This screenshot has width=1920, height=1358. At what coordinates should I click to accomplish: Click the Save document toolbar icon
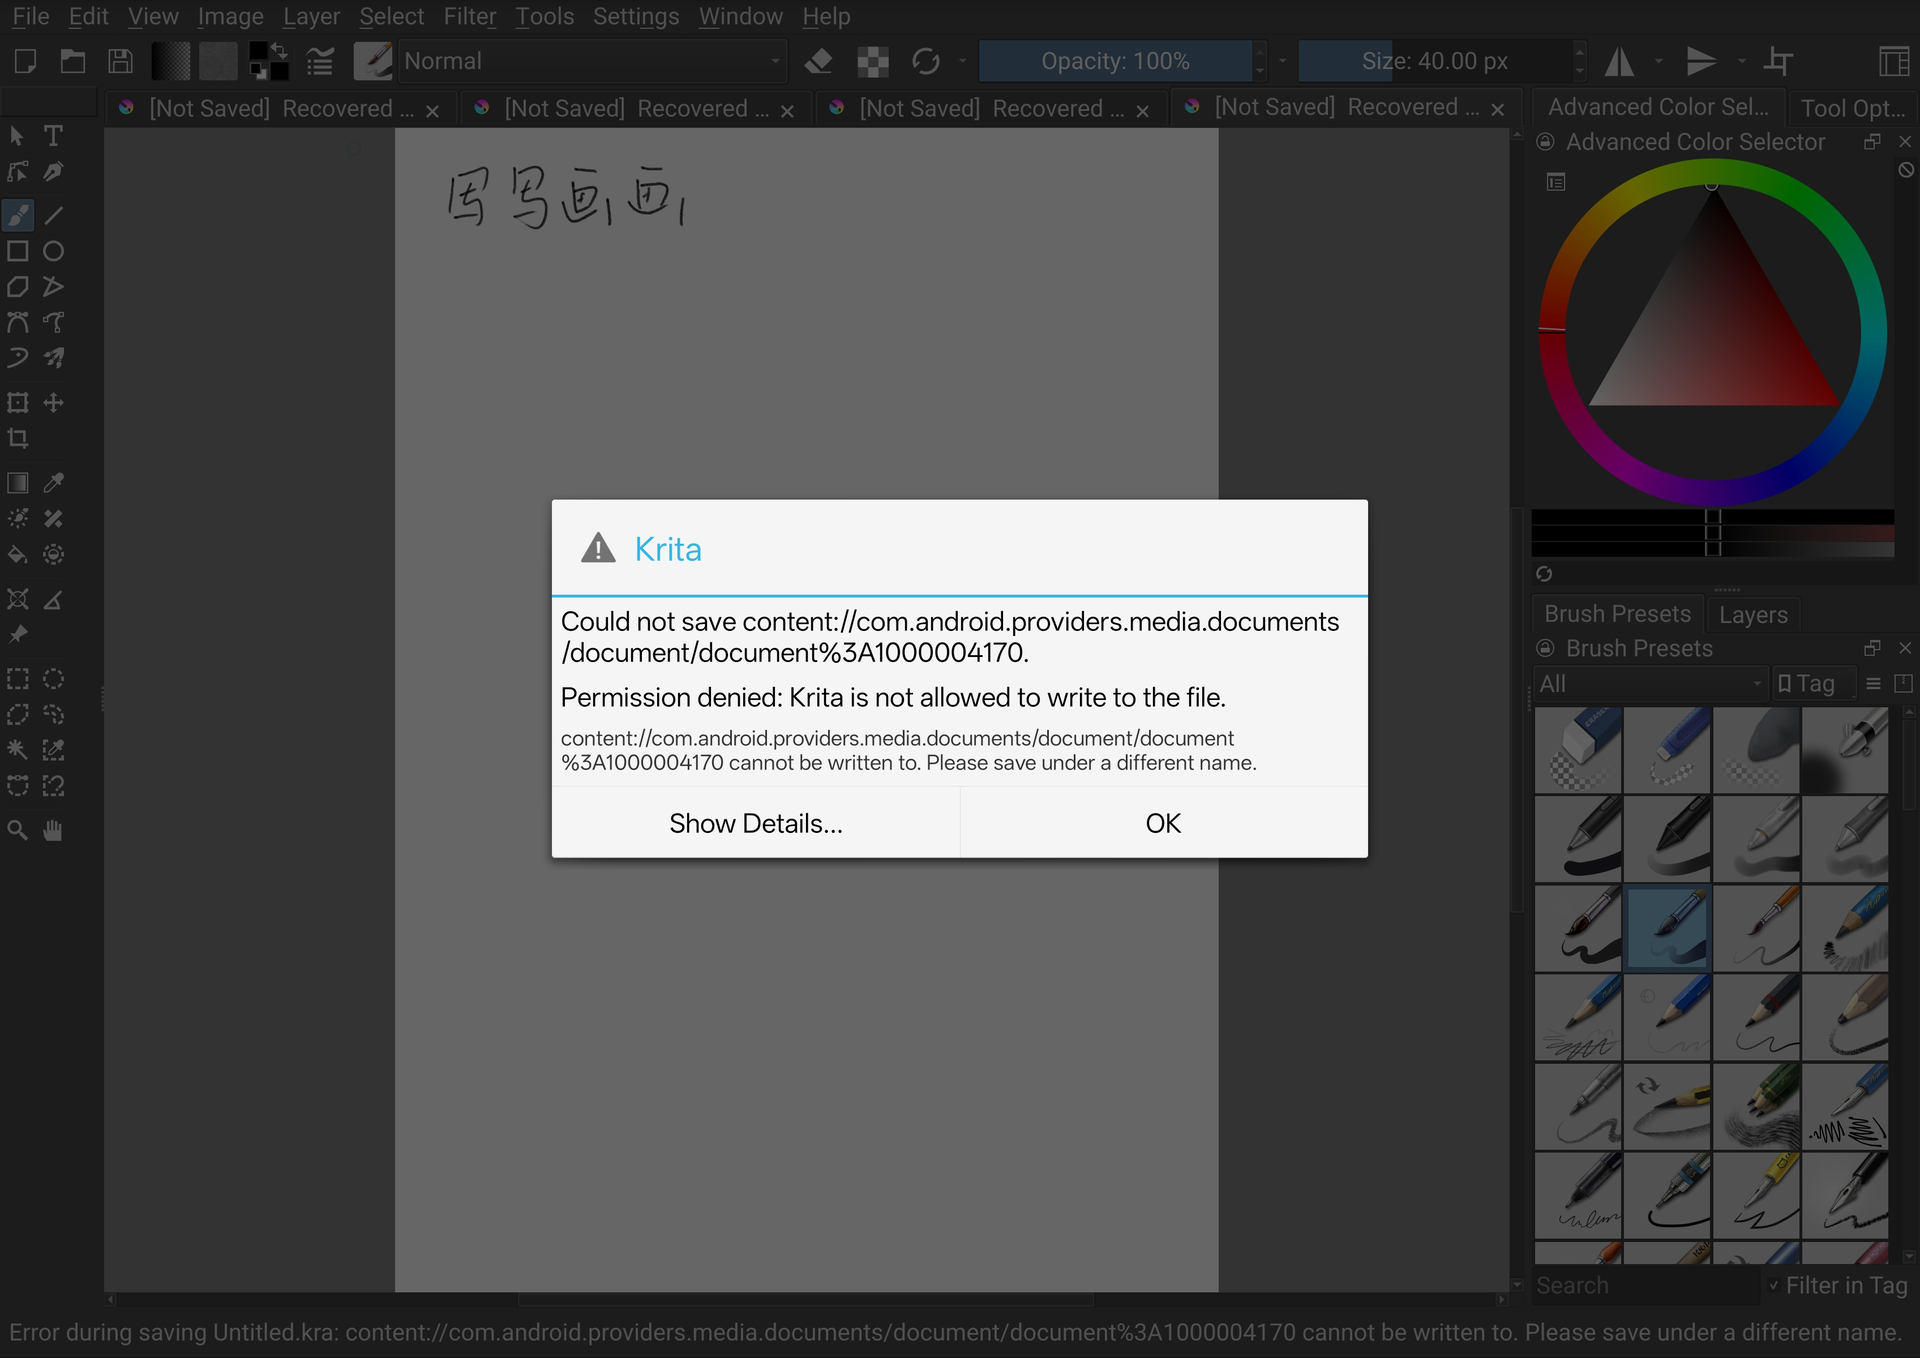click(121, 61)
